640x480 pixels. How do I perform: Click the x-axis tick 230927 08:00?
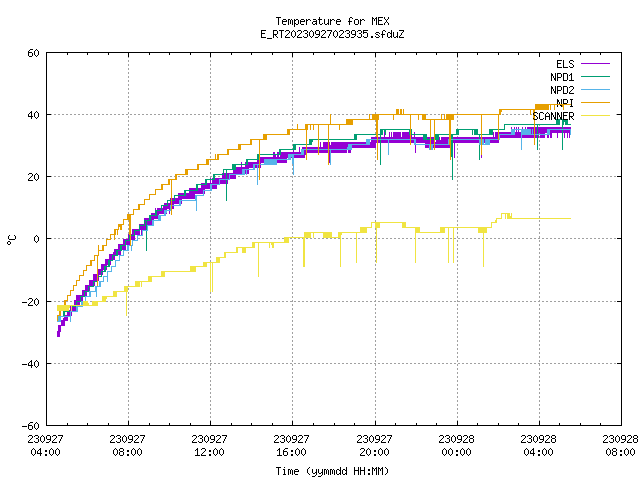point(127,446)
